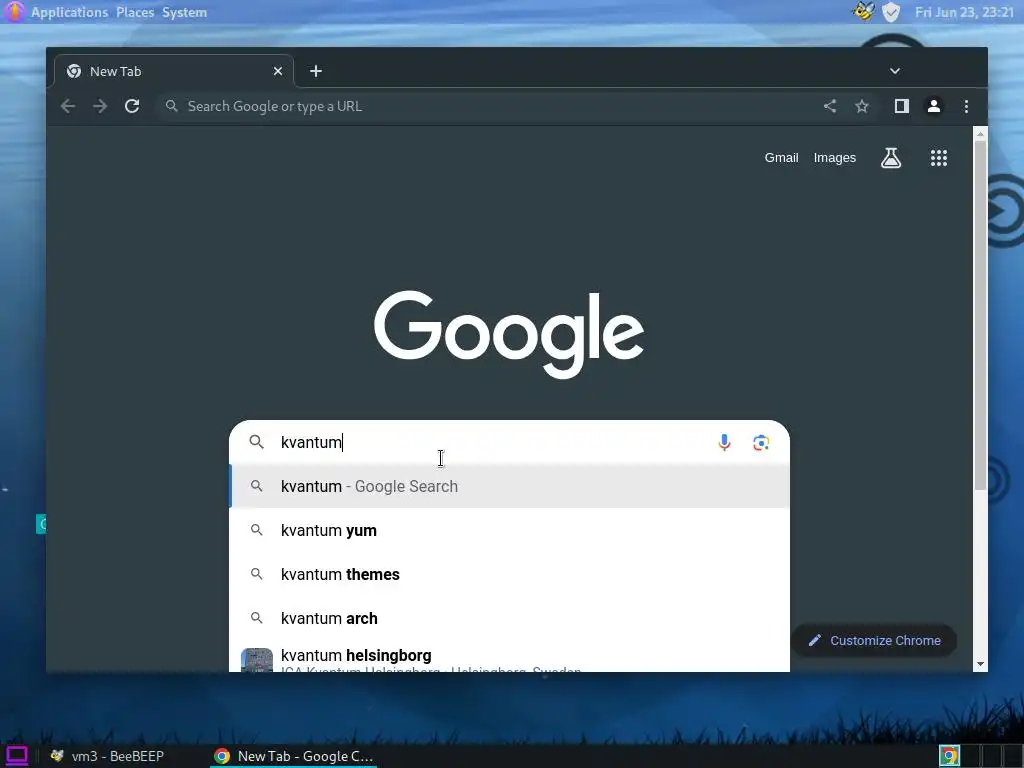
Task: Open the Google apps grid
Action: tap(938, 157)
